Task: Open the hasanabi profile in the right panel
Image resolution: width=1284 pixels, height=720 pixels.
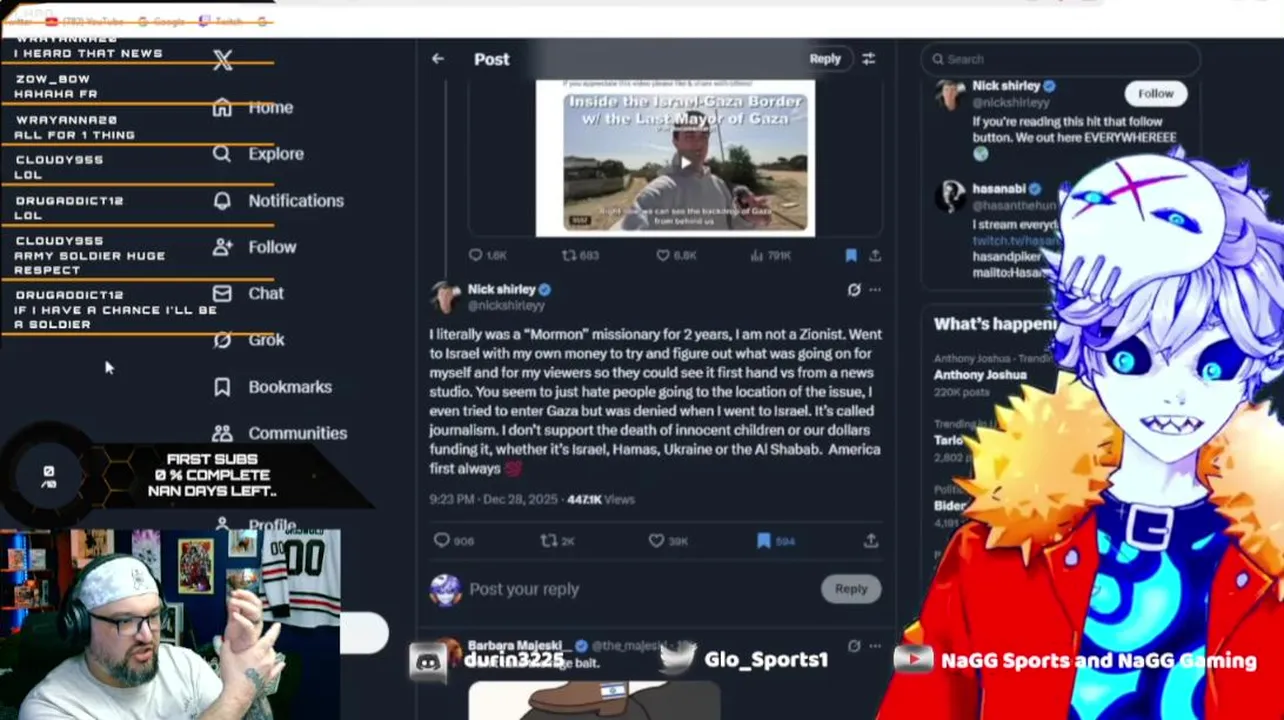Action: tap(999, 189)
